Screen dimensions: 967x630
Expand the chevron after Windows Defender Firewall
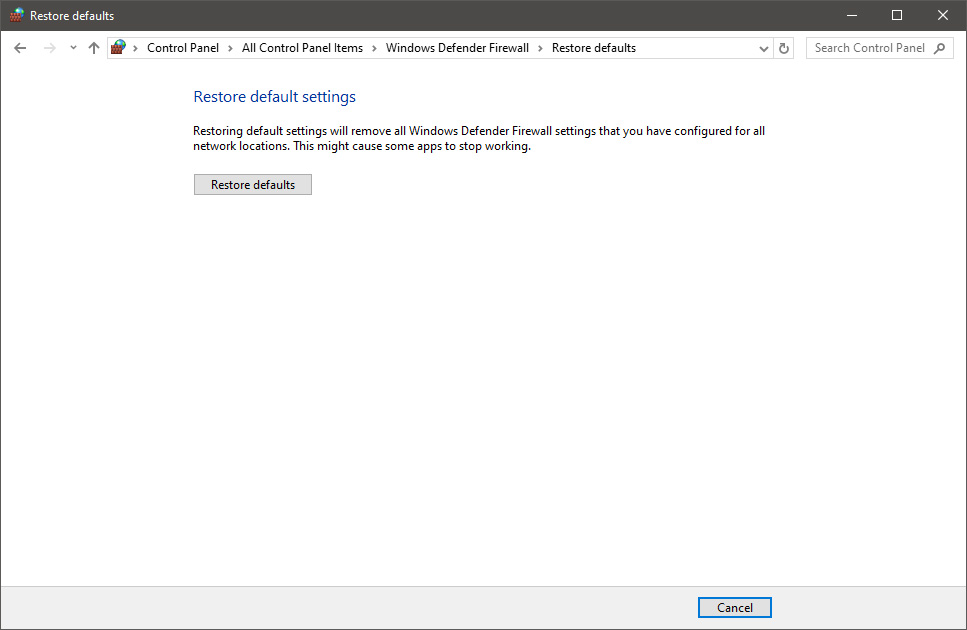pos(540,48)
